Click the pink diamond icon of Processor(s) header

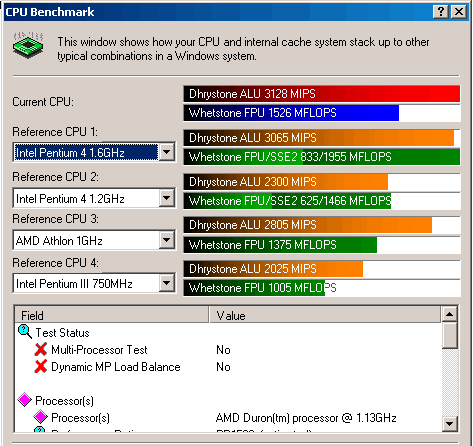pyautogui.click(x=25, y=400)
